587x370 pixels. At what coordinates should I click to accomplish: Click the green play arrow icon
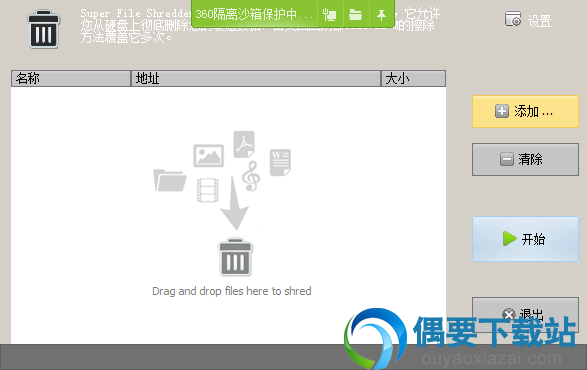(510, 239)
